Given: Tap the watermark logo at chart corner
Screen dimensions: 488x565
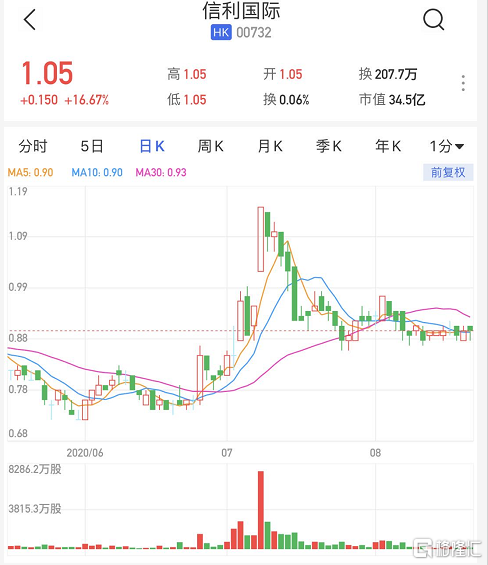Looking at the screenshot, I should (x=447, y=548).
